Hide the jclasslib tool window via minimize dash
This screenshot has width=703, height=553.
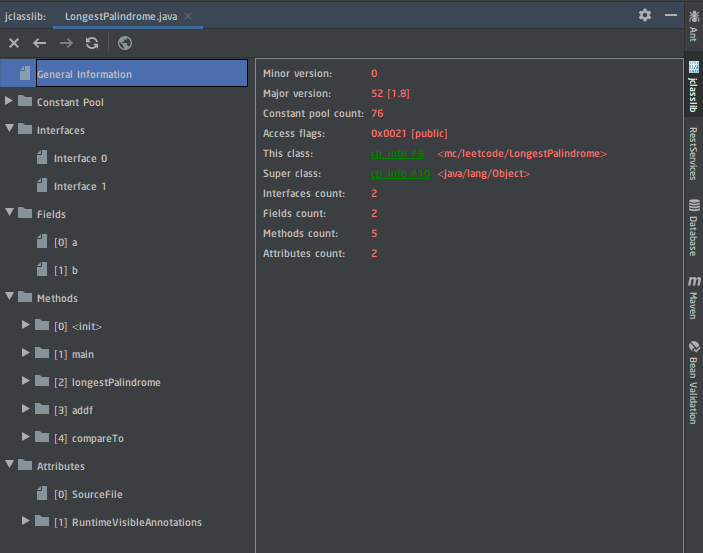[x=671, y=15]
